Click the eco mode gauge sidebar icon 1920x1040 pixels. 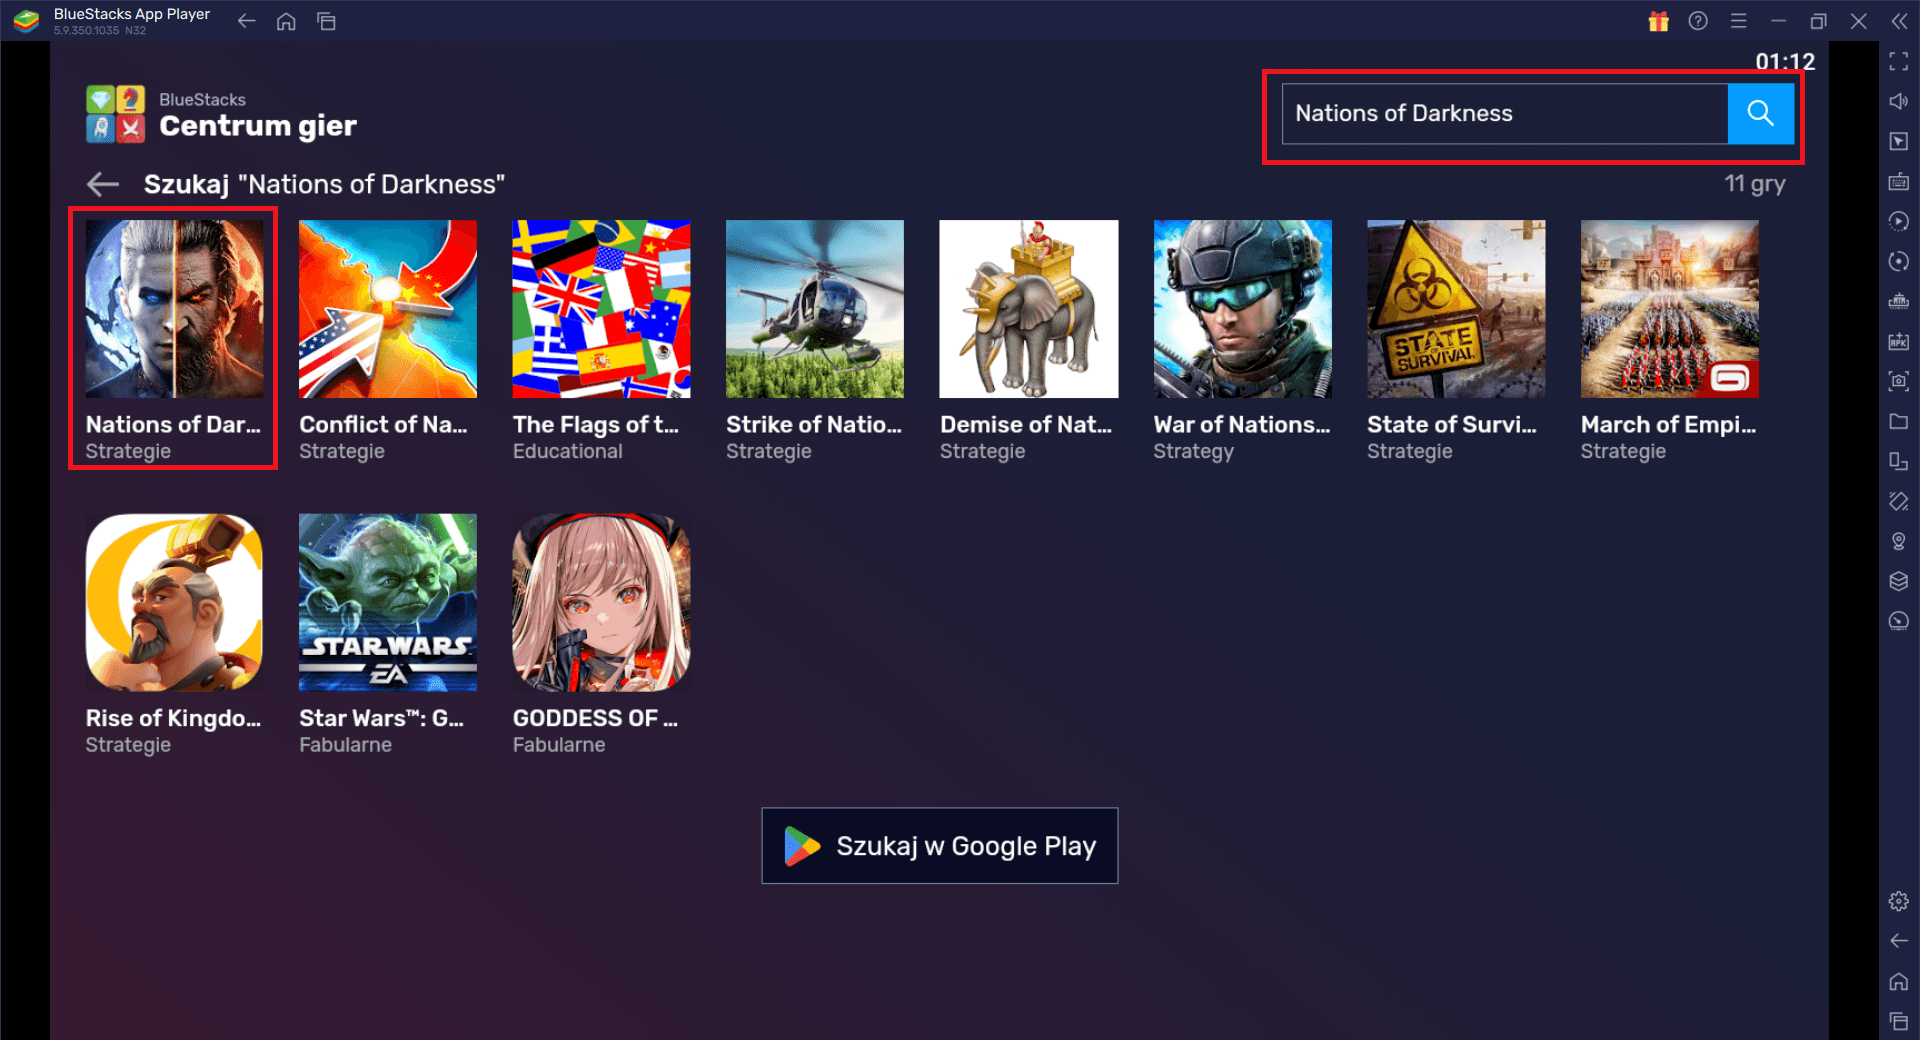tap(1899, 621)
